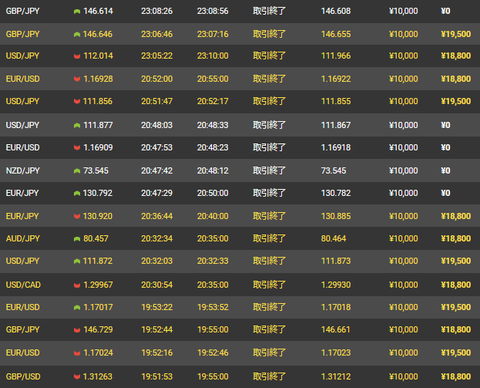Click green up arrow beside 111.877
The width and height of the screenshot is (480, 388).
77,126
